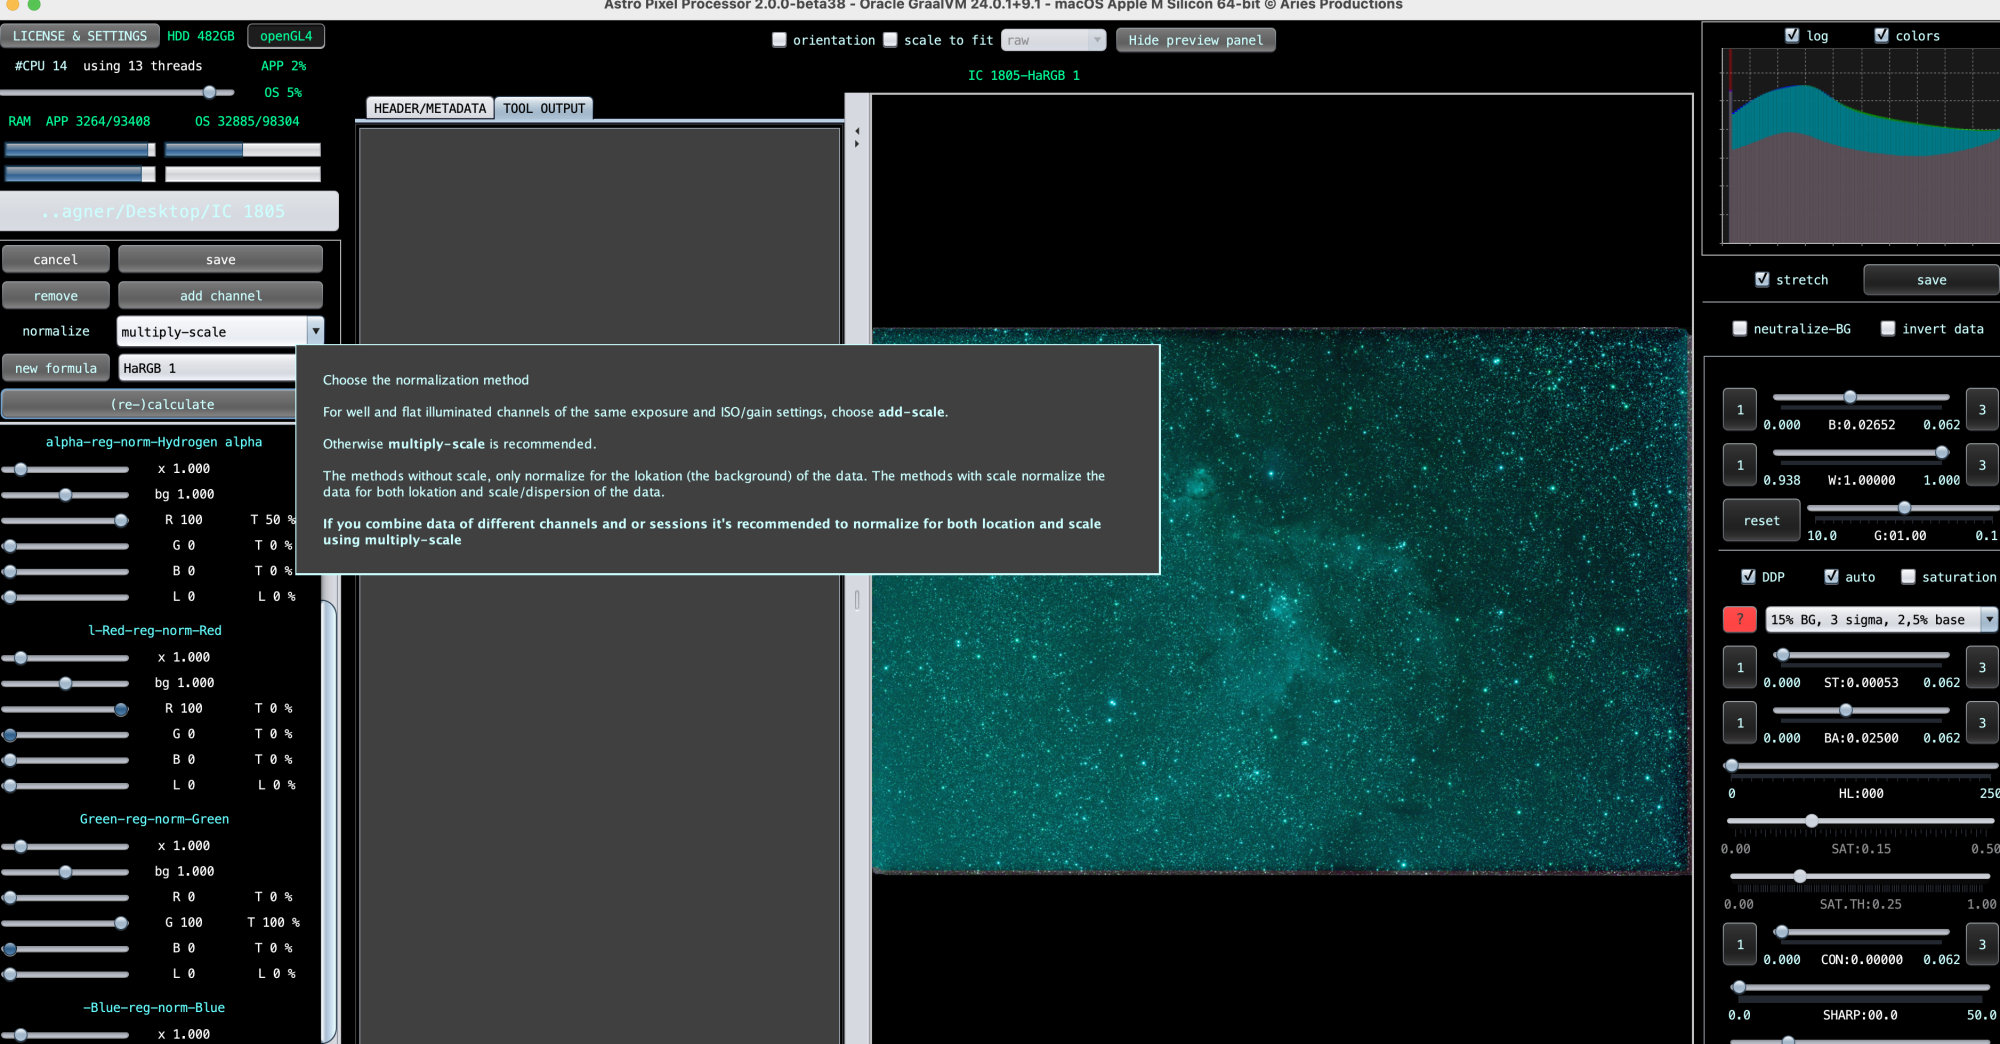
Task: Click the panel collapse arrows divider
Action: point(856,137)
